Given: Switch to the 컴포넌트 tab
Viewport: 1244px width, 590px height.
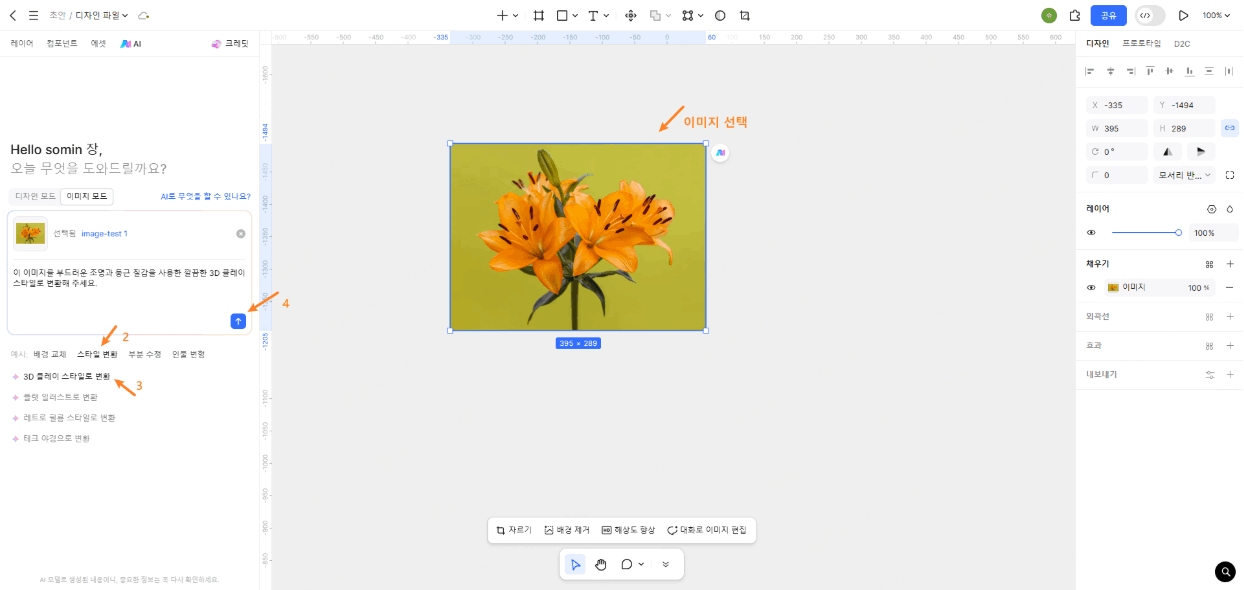Looking at the screenshot, I should click(x=62, y=44).
